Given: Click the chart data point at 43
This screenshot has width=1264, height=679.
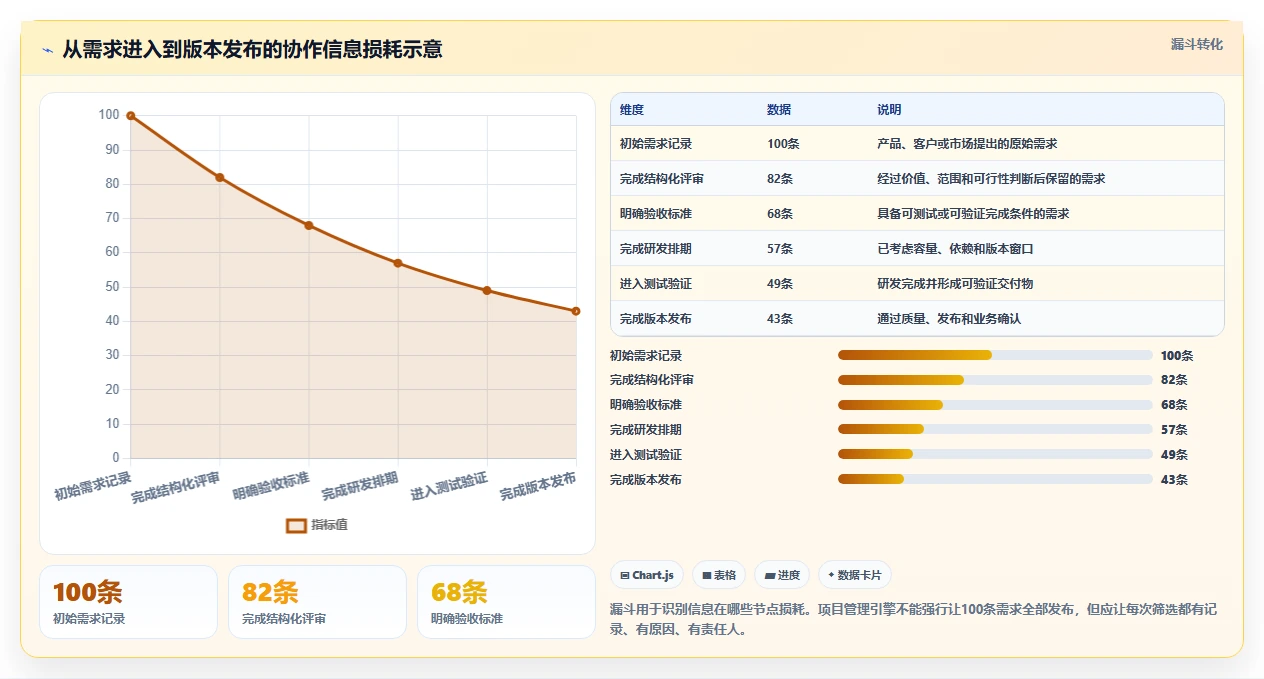Looking at the screenshot, I should 576,311.
